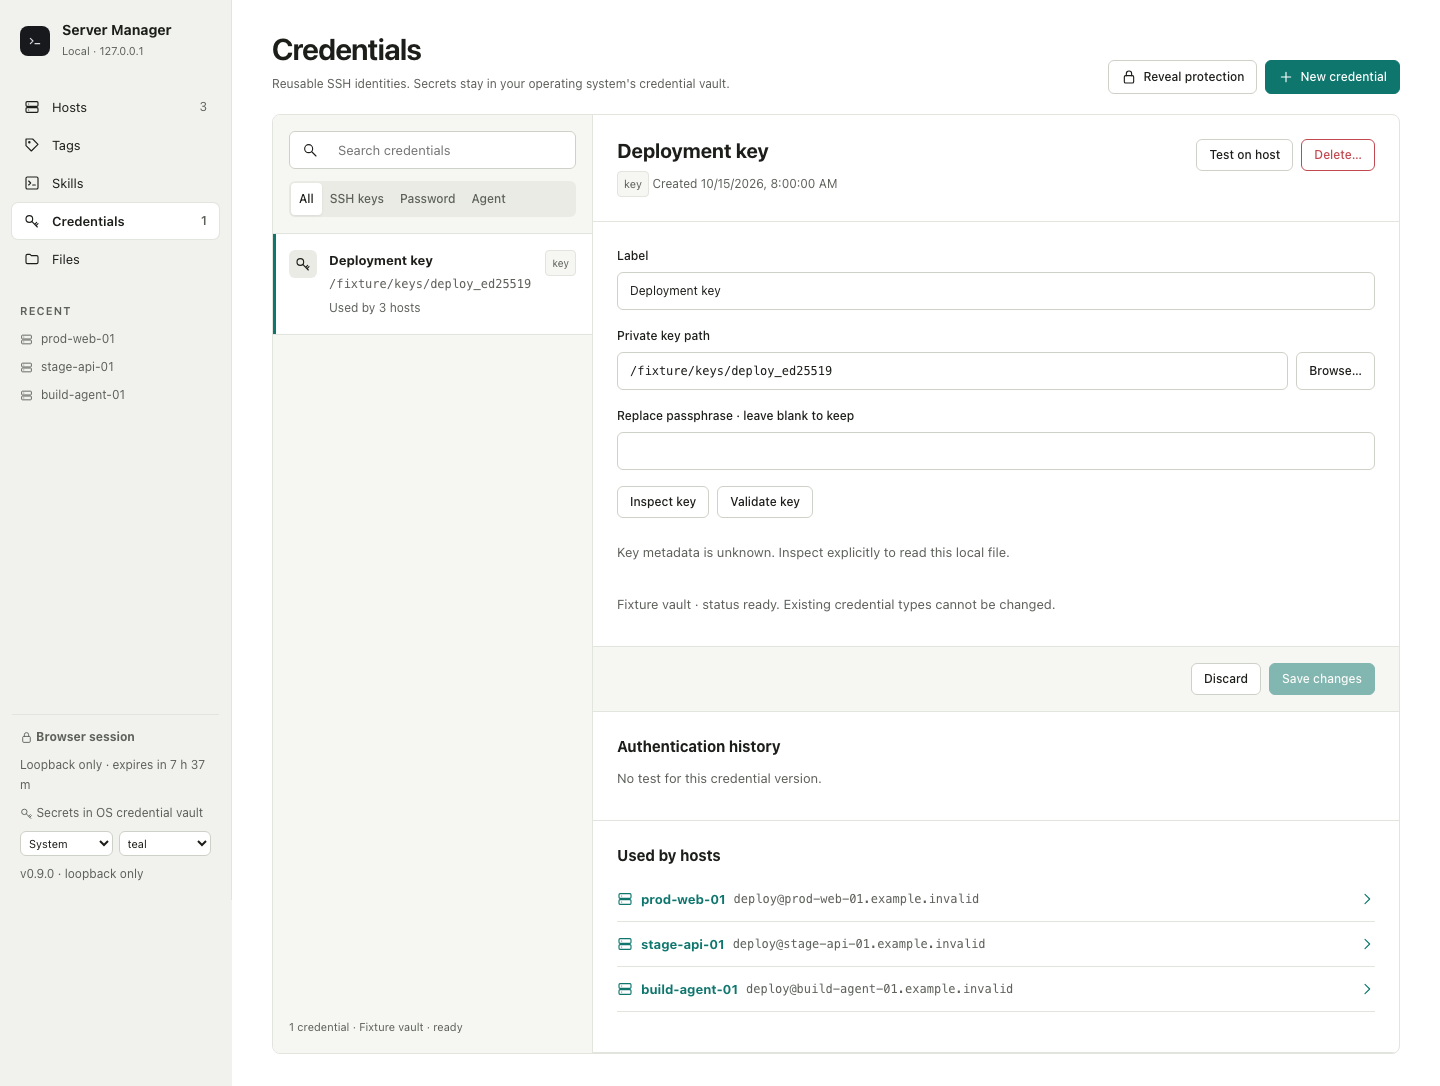Open the System theme dropdown
Image resolution: width=1440 pixels, height=1086 pixels.
(66, 844)
